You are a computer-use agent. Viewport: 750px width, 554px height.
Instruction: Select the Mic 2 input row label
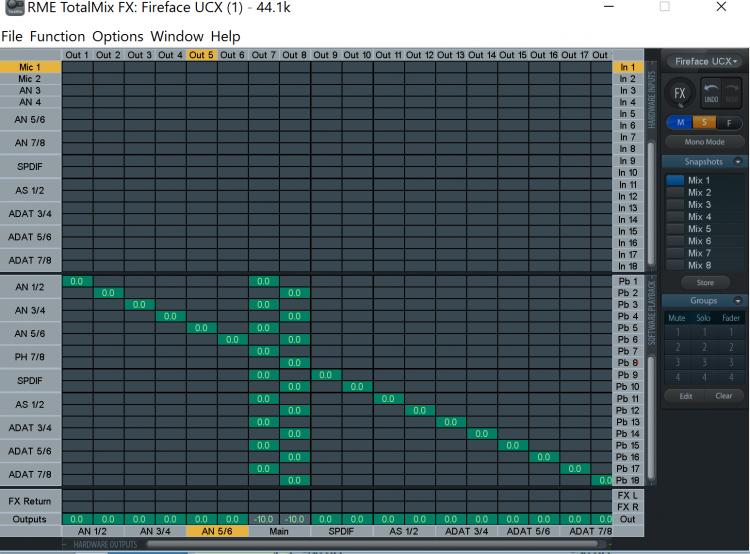[30, 79]
